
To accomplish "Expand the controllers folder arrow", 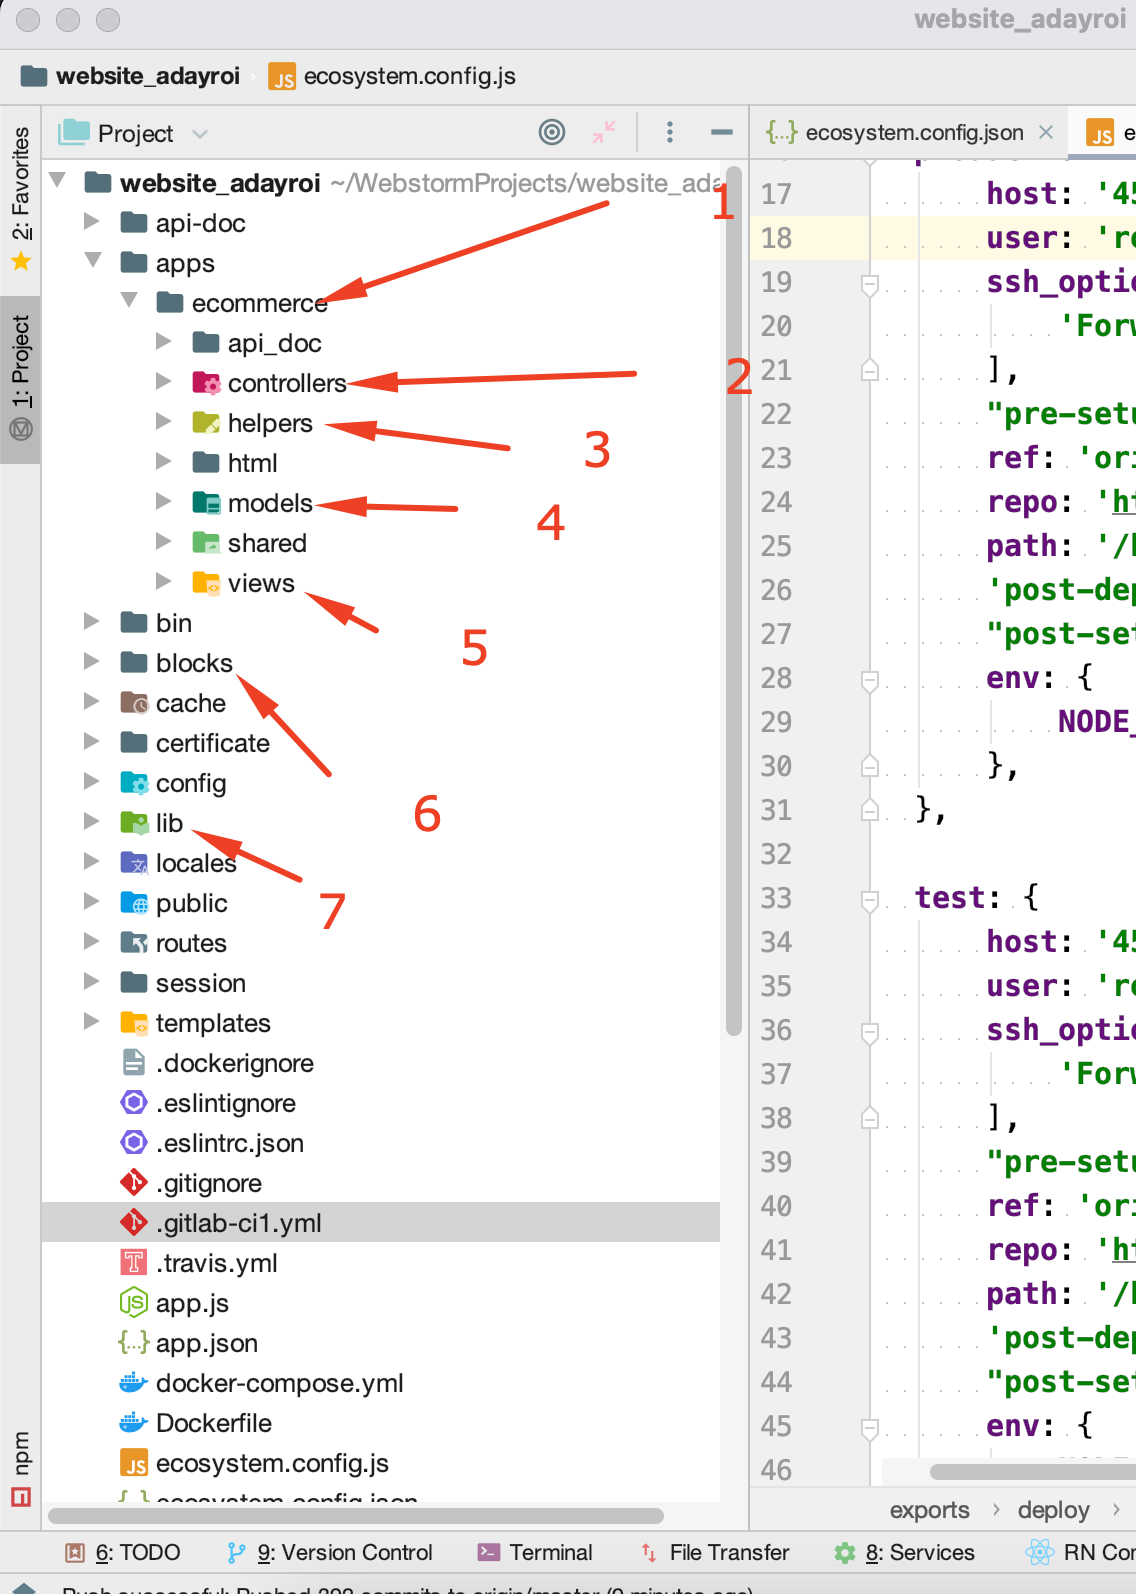I will pos(164,381).
